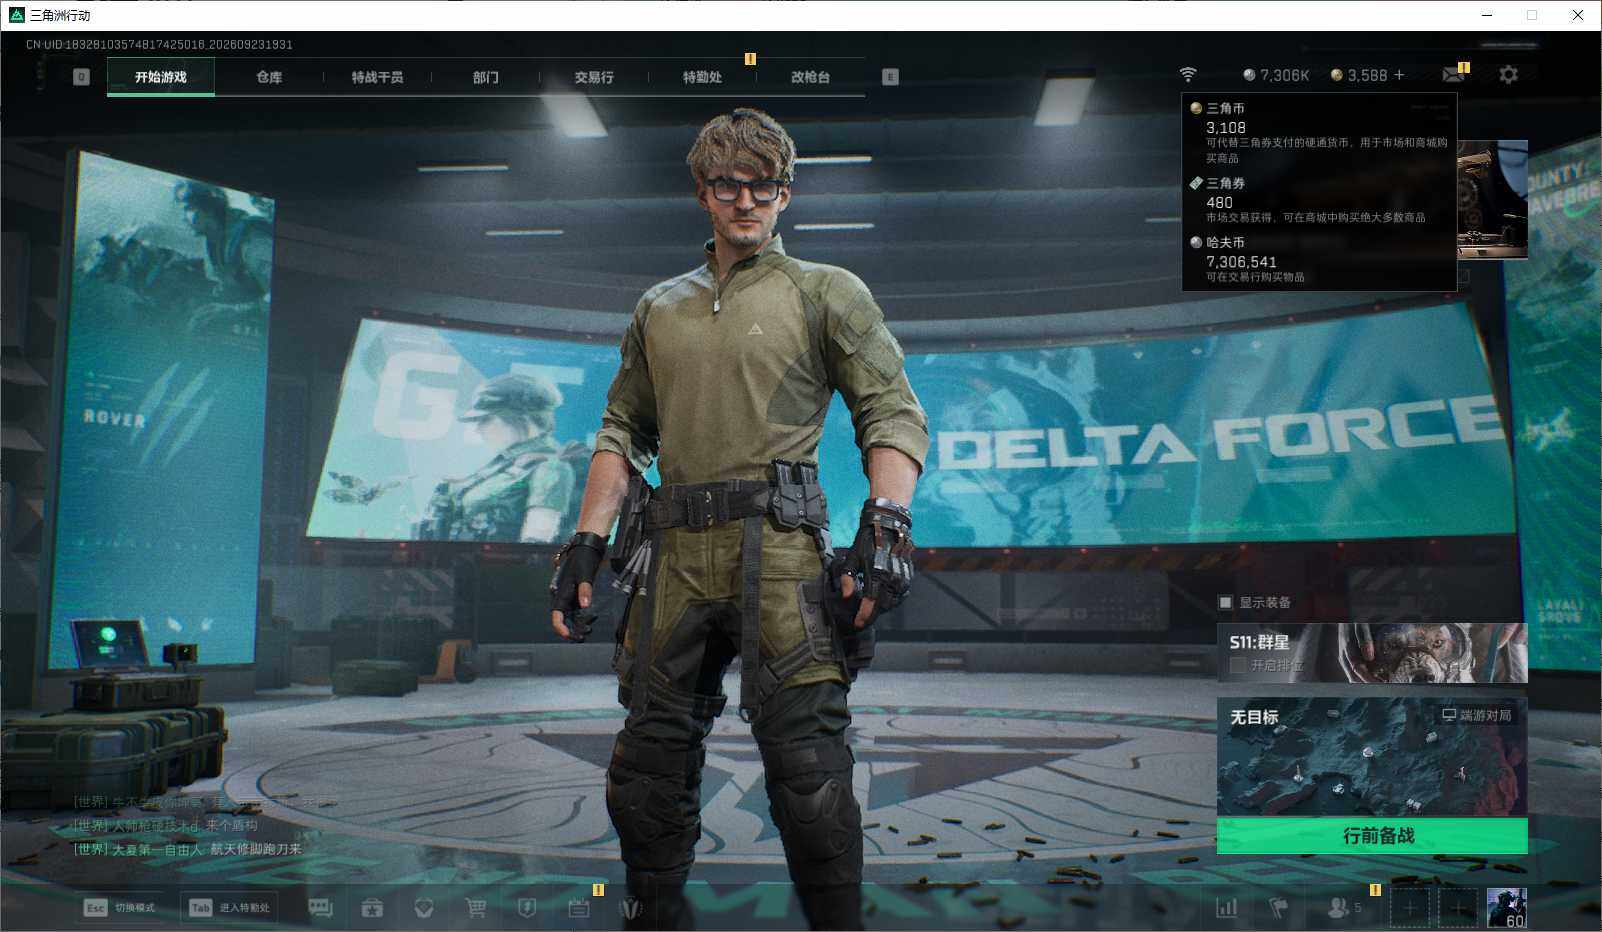Open the bar chart statistics icon

(x=1226, y=908)
